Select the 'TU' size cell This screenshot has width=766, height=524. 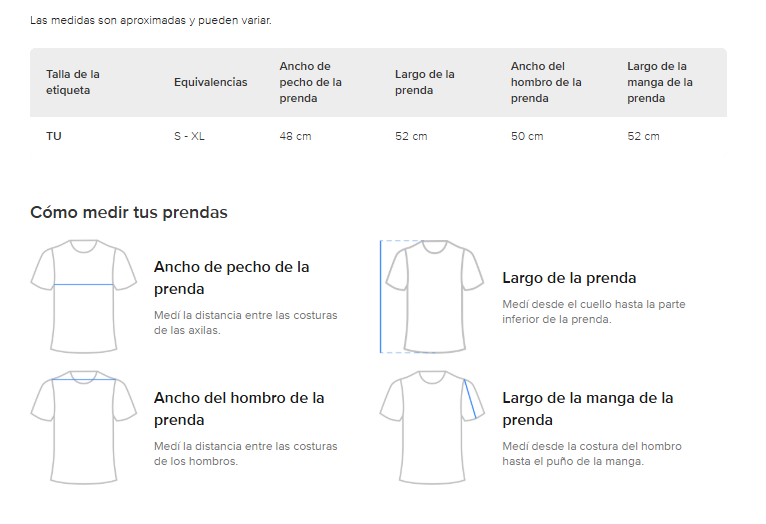pyautogui.click(x=54, y=136)
